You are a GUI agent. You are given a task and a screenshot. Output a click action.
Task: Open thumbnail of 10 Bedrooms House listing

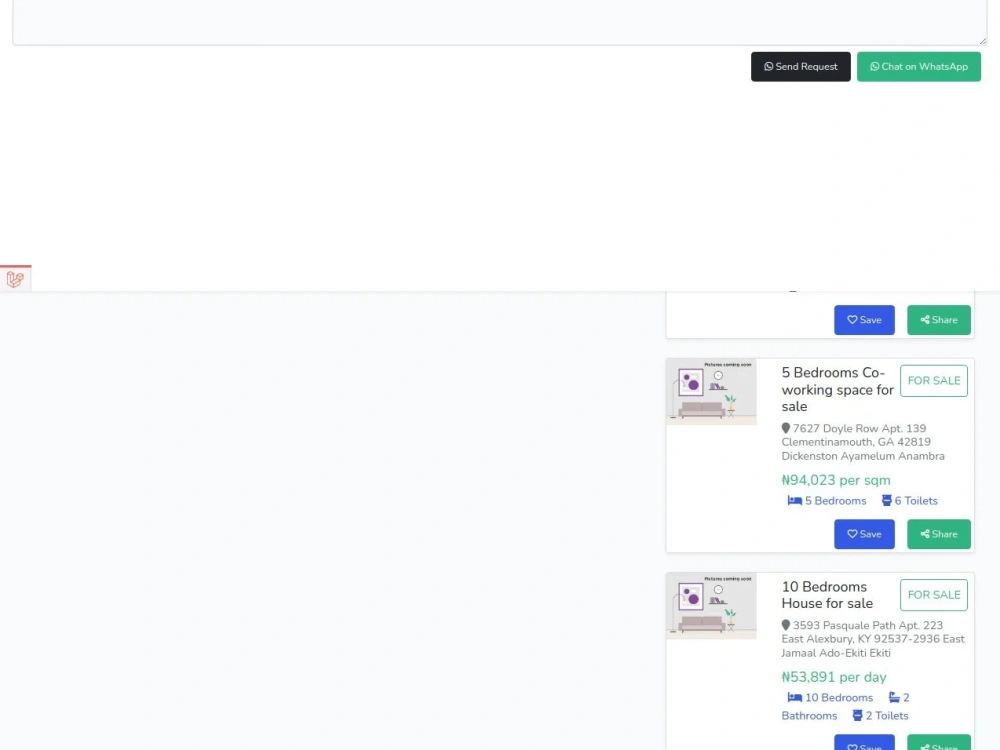pyautogui.click(x=711, y=606)
